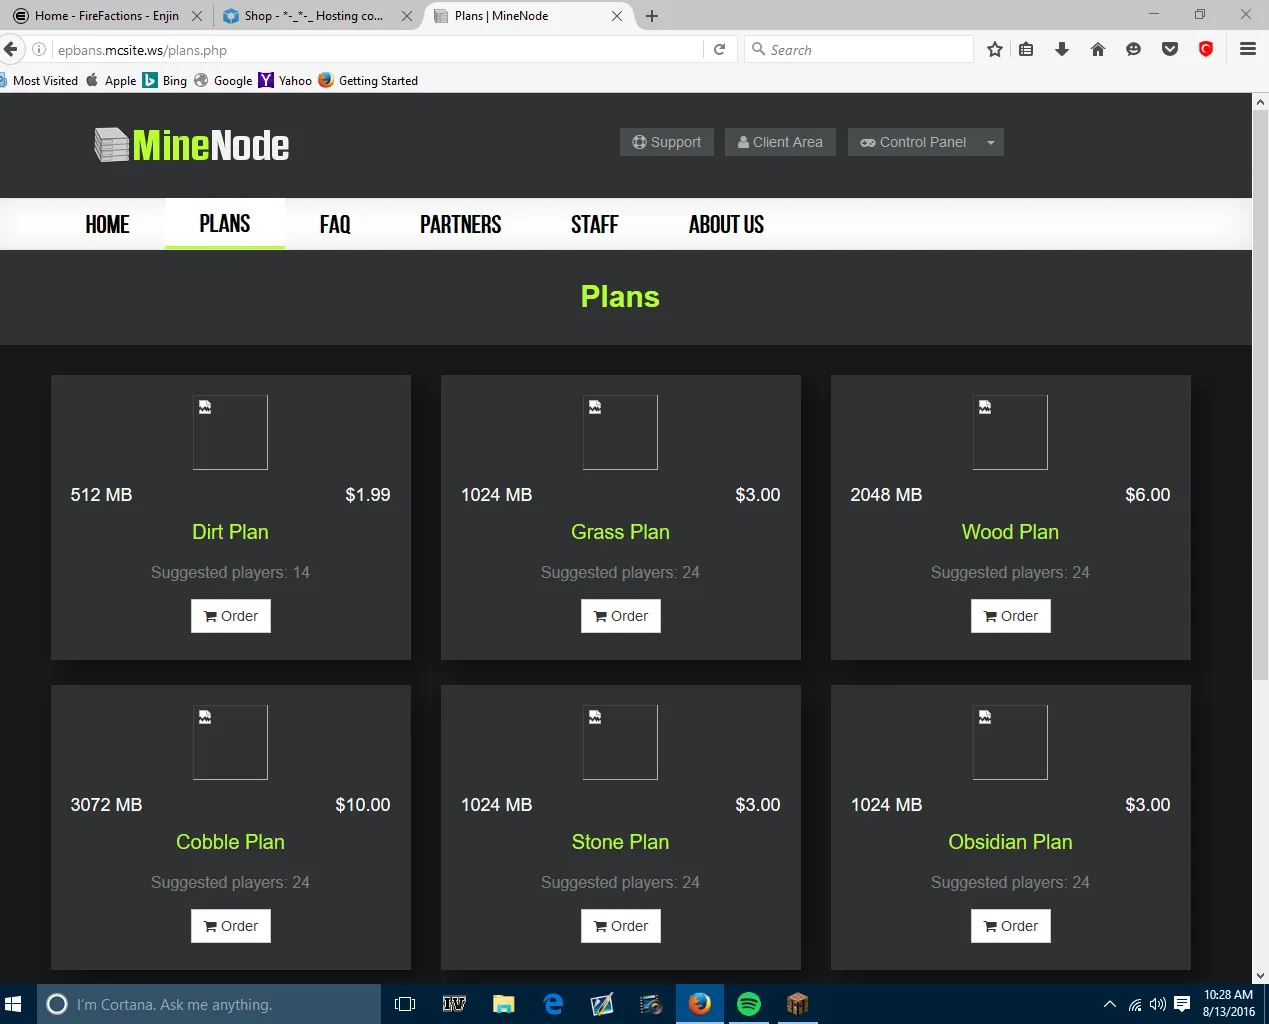Screen dimensions: 1269x1024
Task: Open the Most Visited bookmark
Action: click(39, 81)
